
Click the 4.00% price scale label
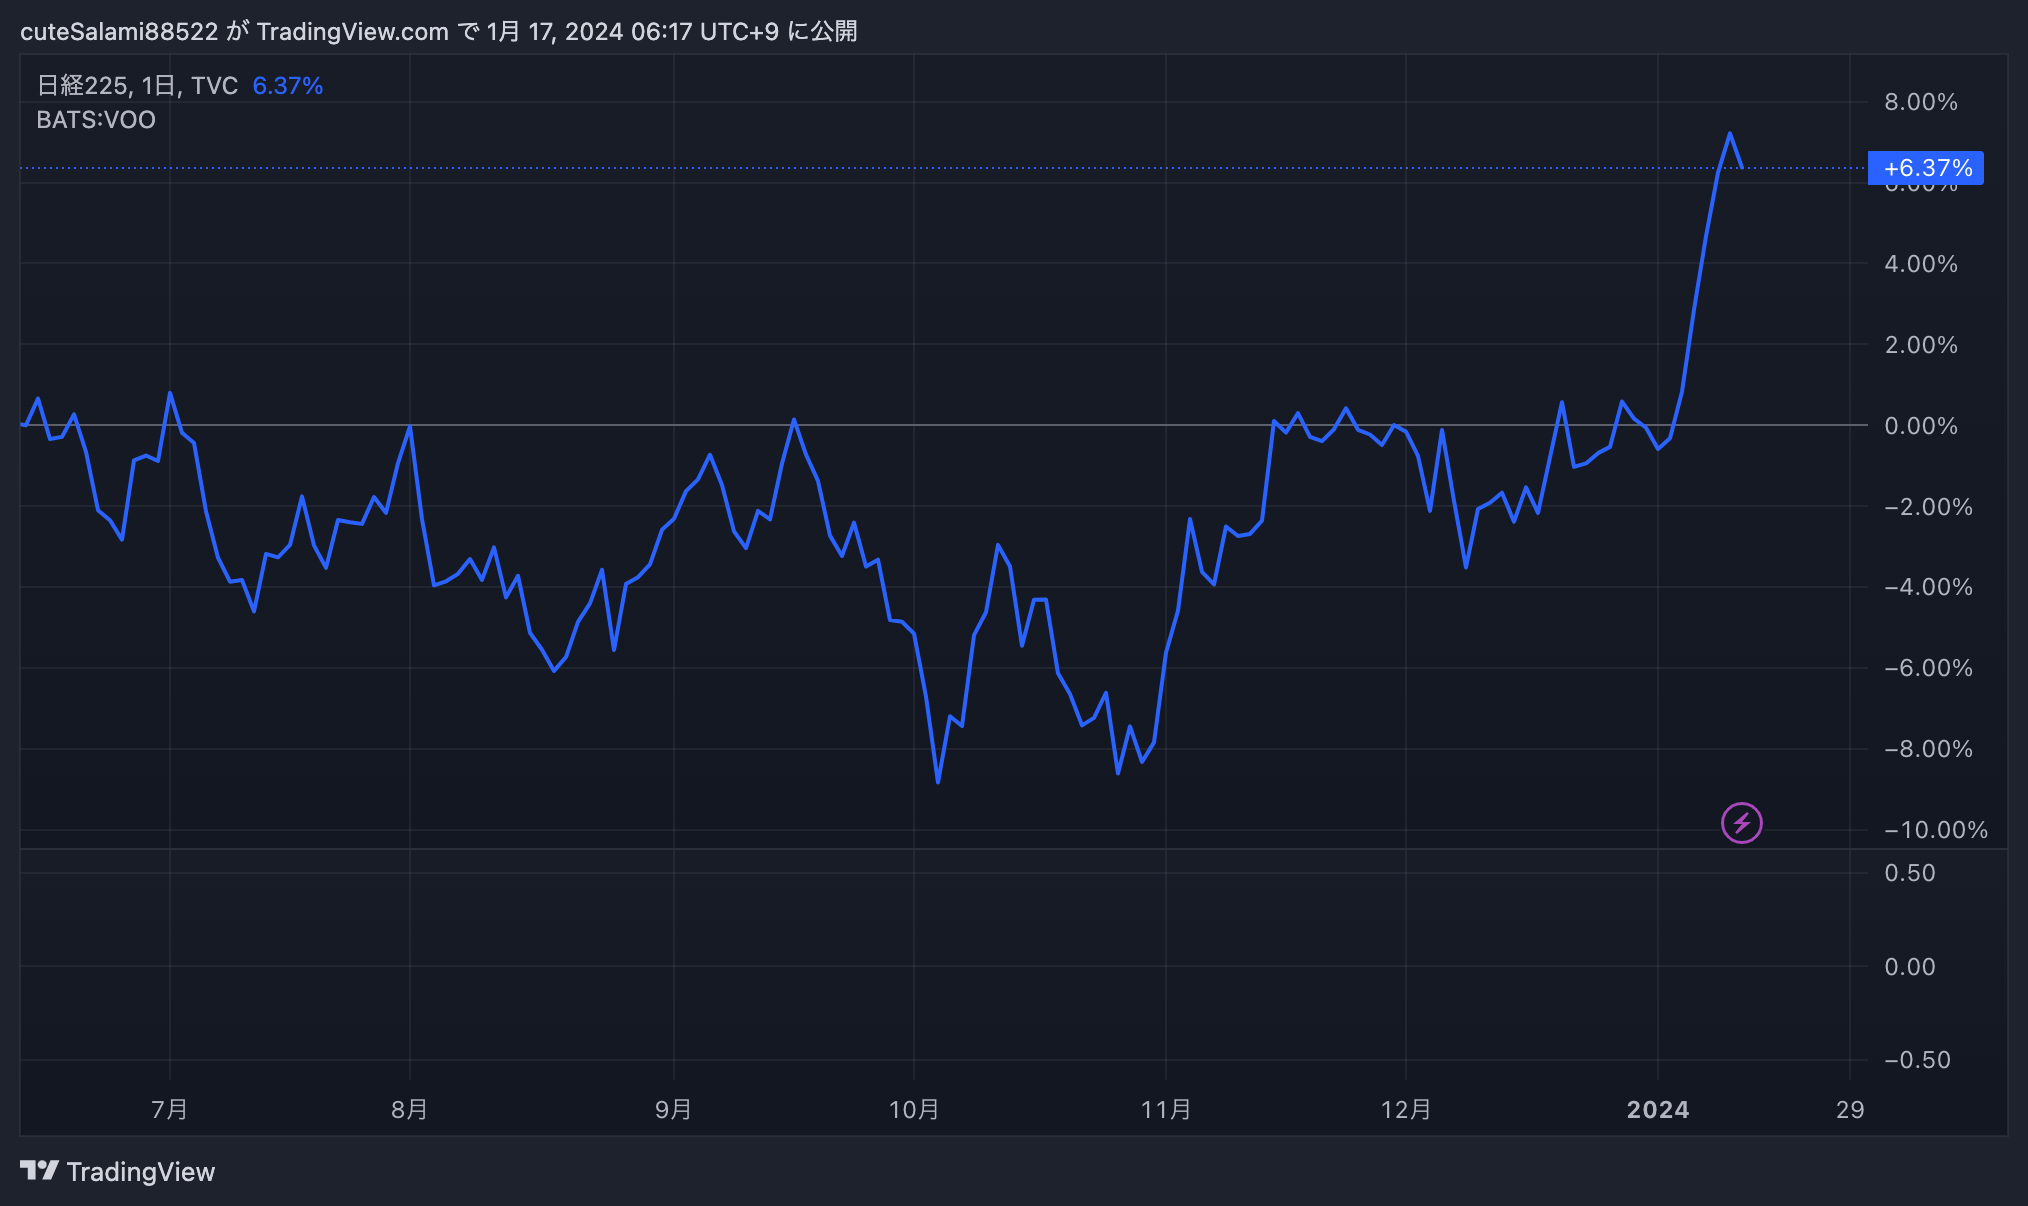point(1921,264)
